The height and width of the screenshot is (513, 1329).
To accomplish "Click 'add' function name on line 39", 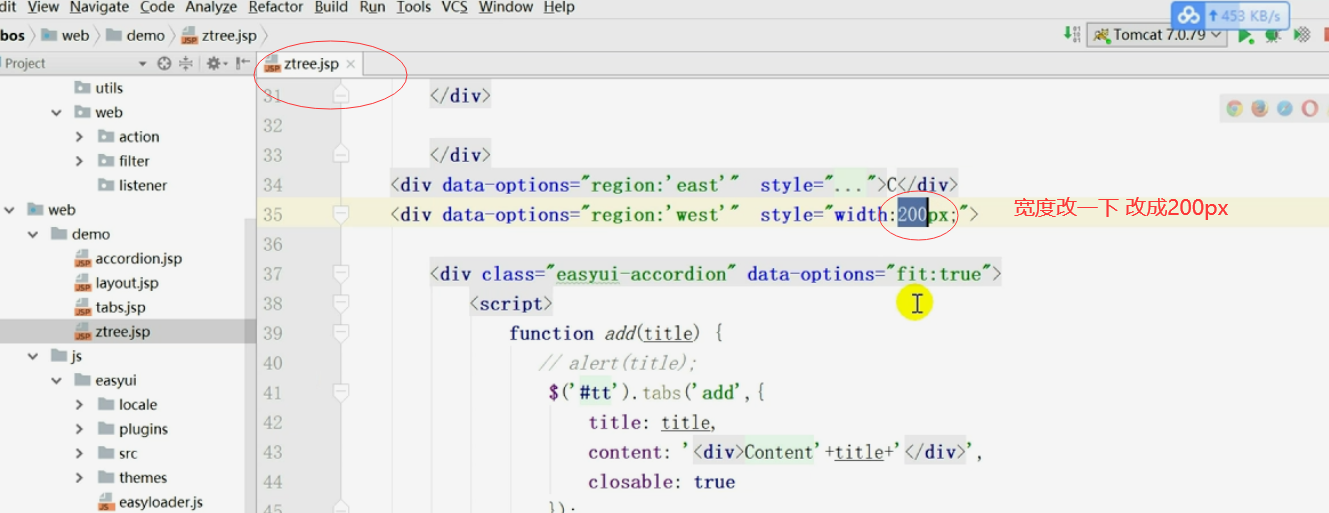I will [620, 333].
